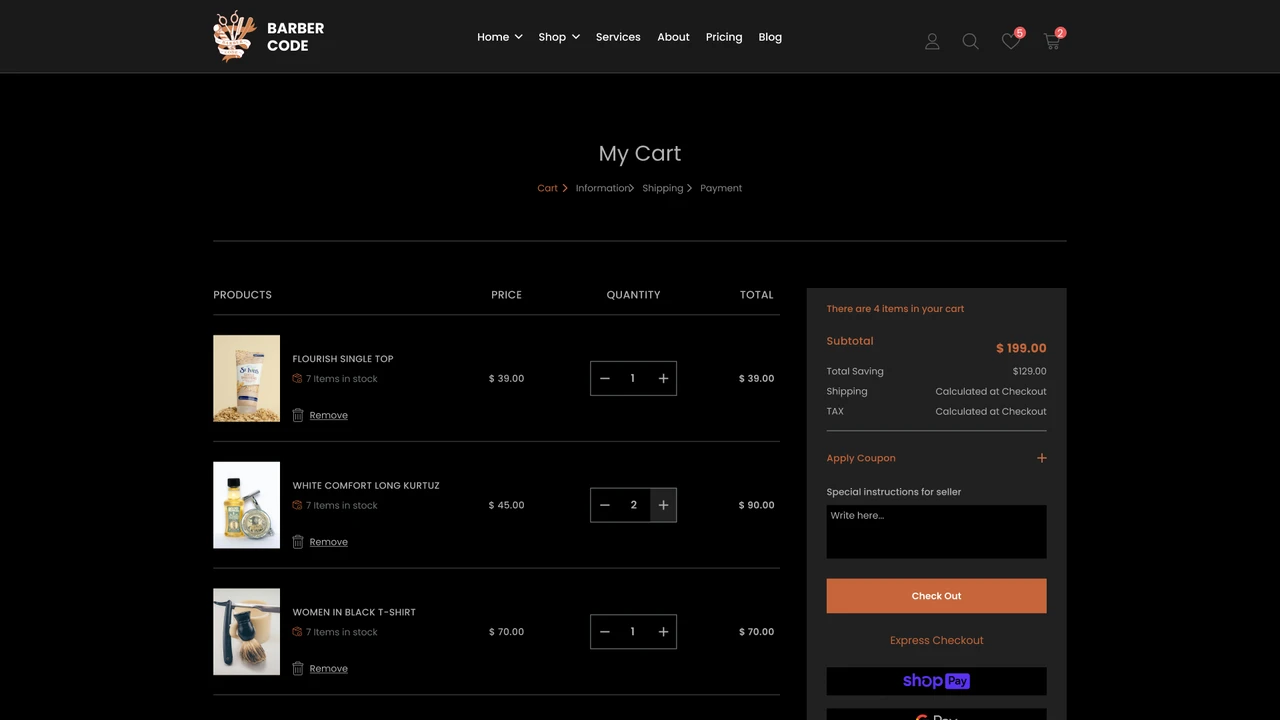Open the wishlist heart icon
Image resolution: width=1280 pixels, height=720 pixels.
click(x=1011, y=41)
